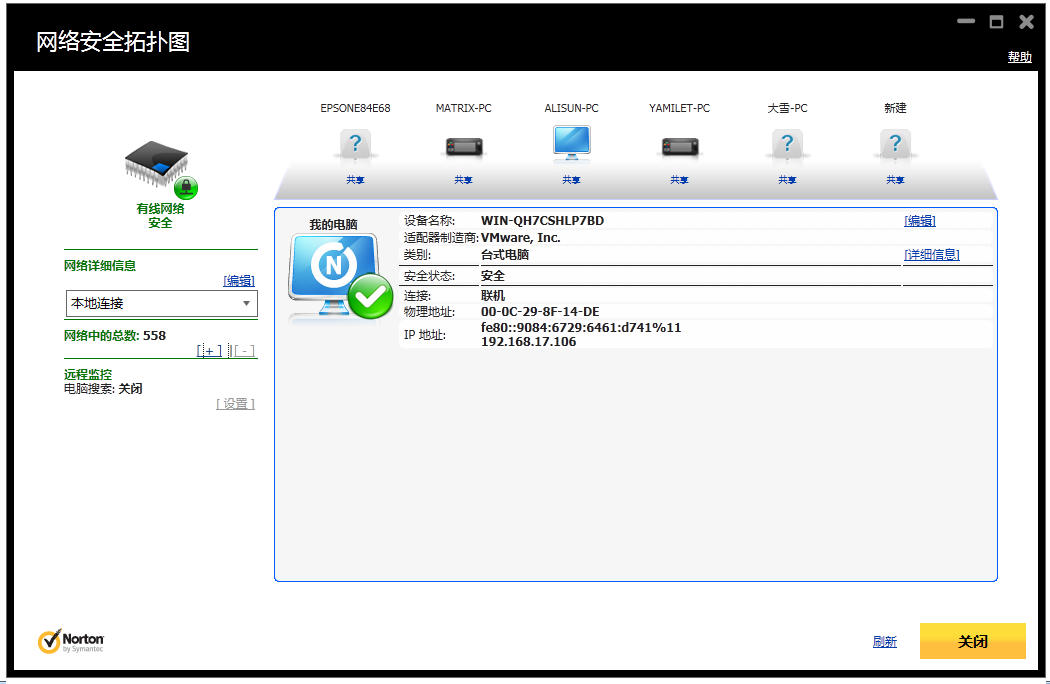
Task: Click 共享 under 大雪-PC
Action: [788, 180]
